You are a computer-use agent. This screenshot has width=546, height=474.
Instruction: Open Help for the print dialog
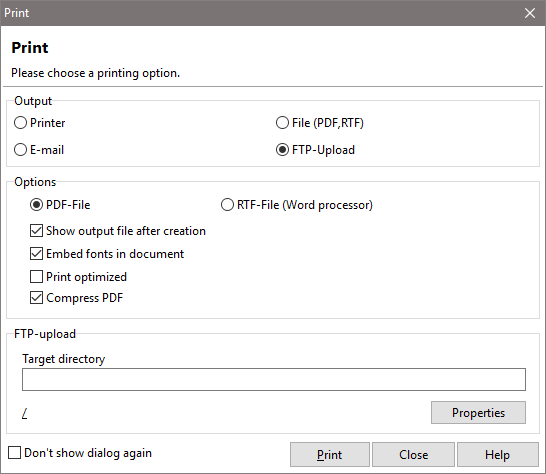pos(498,454)
